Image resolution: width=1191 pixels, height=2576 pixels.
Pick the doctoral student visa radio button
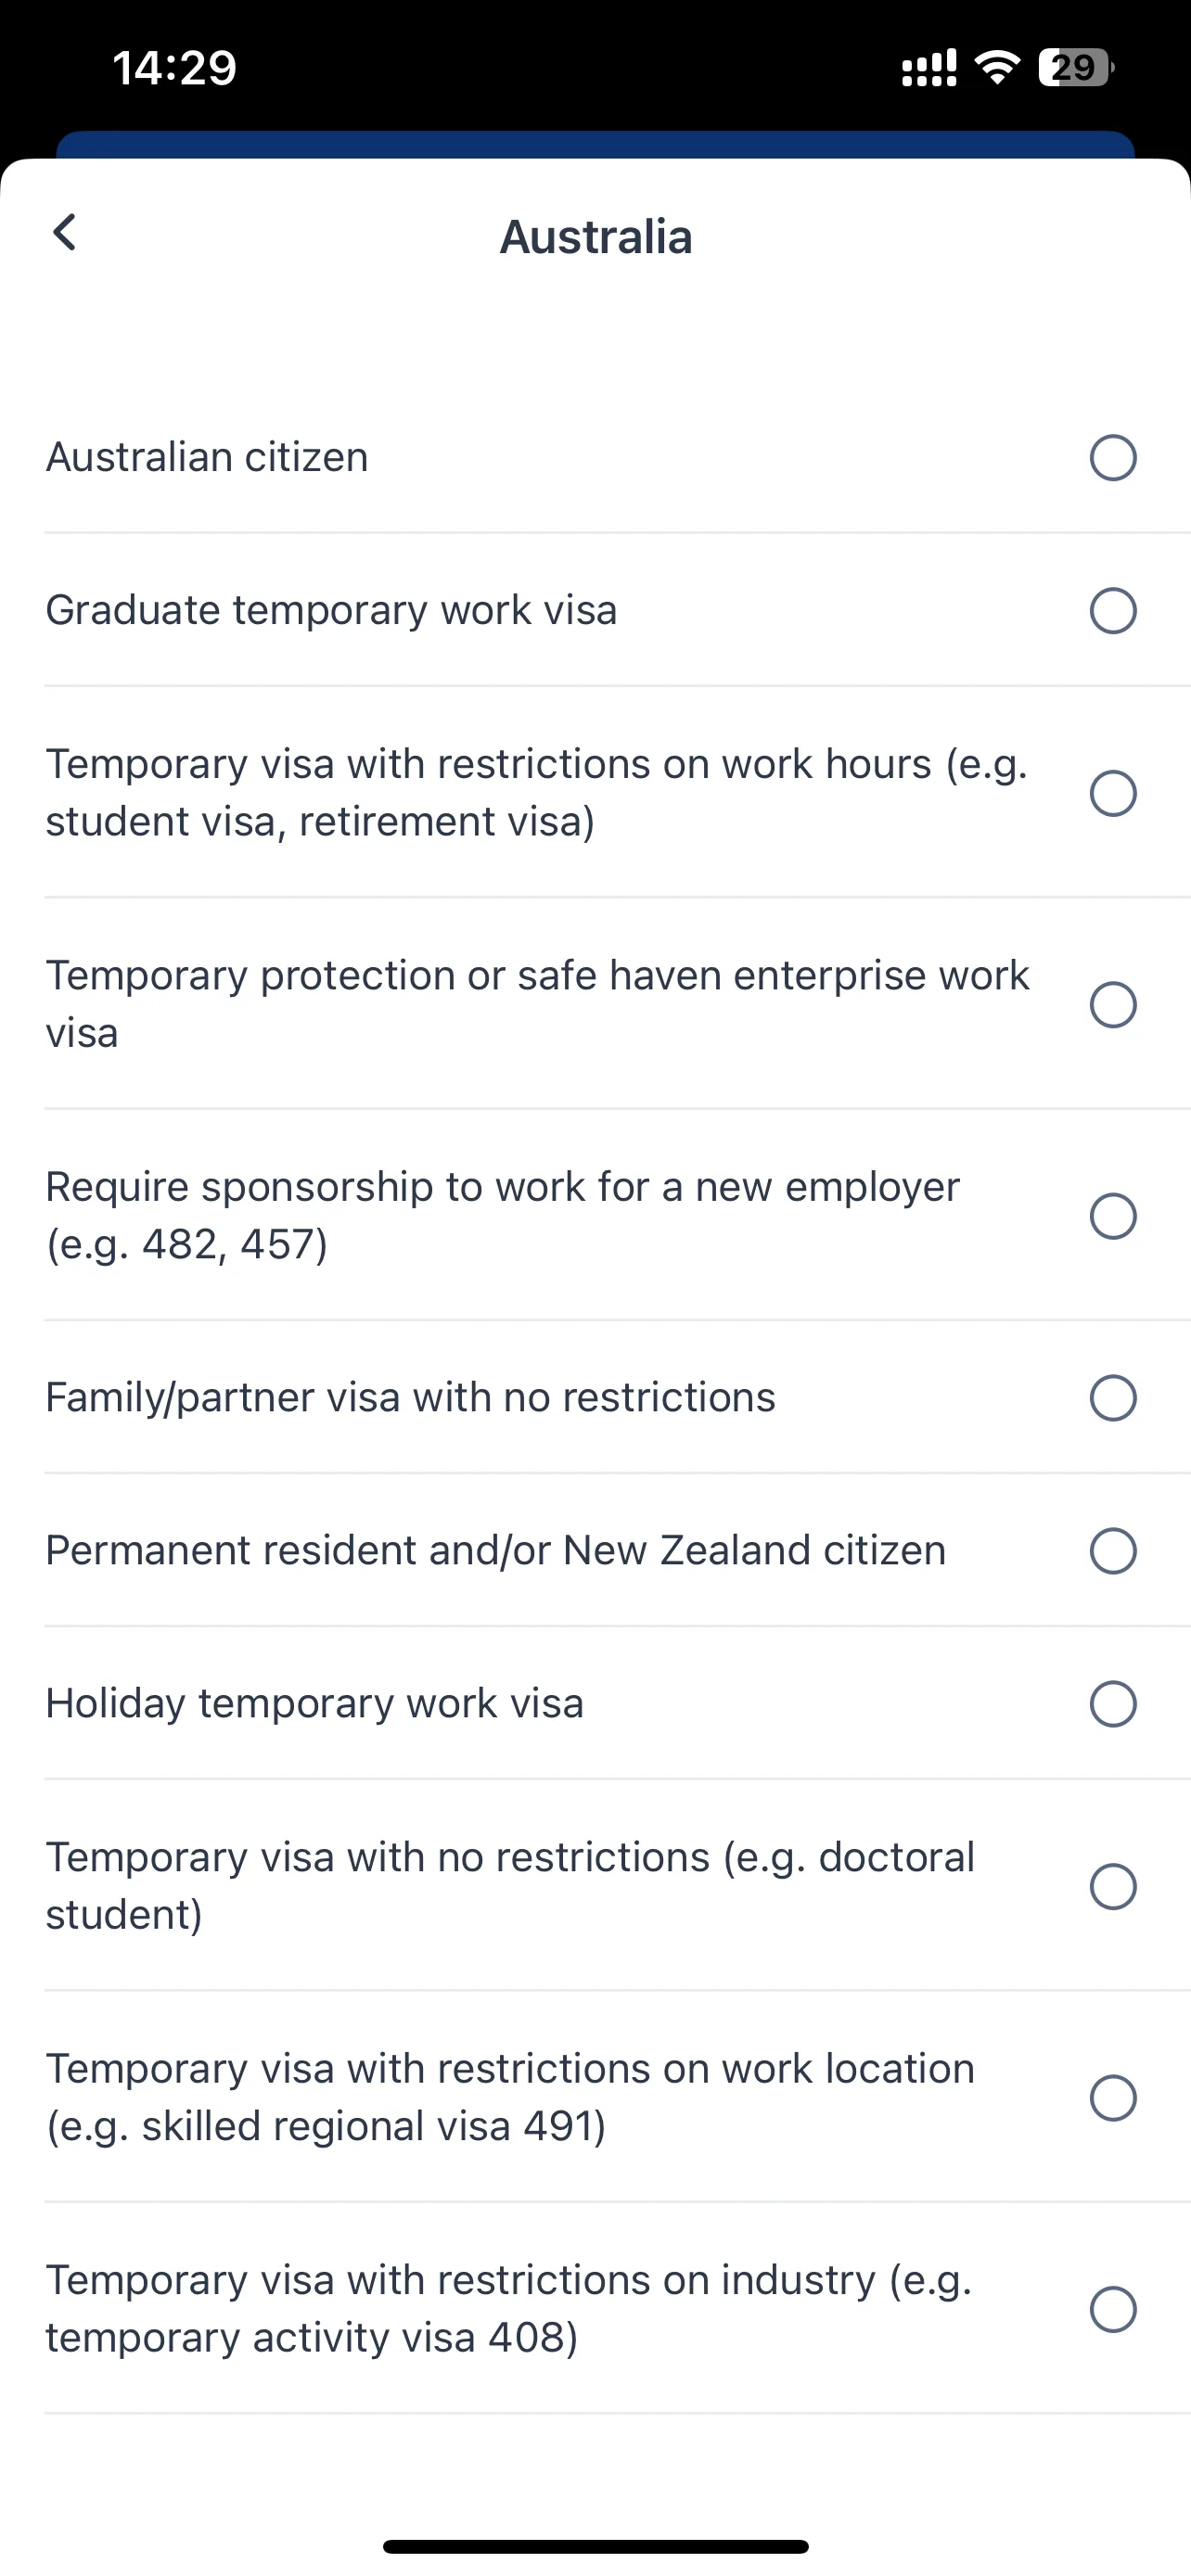coord(1113,1886)
